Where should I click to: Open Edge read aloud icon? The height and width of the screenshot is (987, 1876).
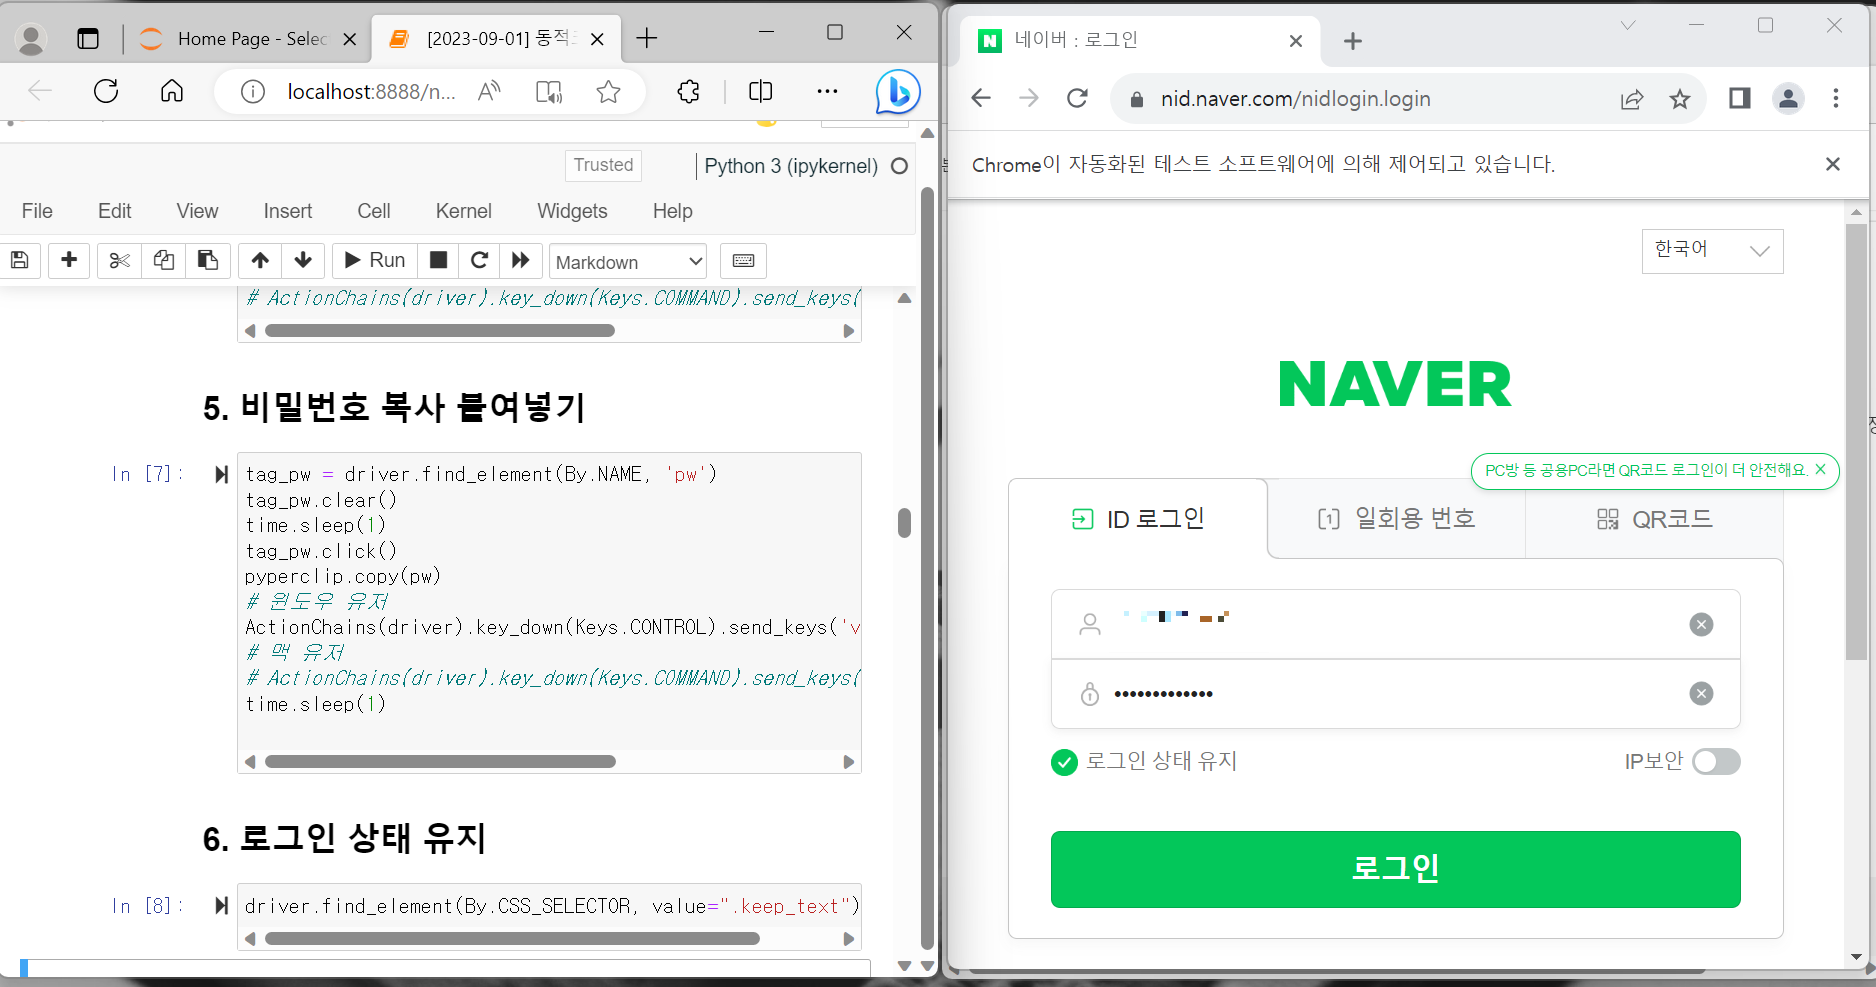489,92
